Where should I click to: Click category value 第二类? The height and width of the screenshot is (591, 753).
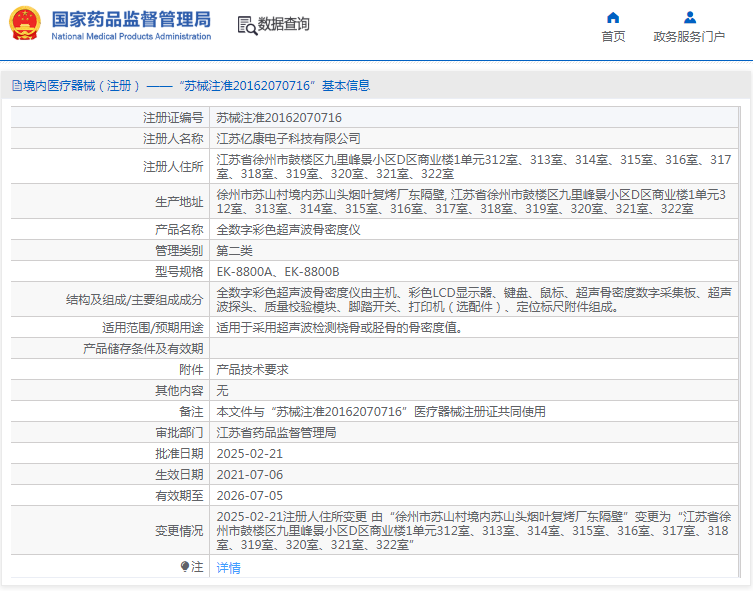234,251
